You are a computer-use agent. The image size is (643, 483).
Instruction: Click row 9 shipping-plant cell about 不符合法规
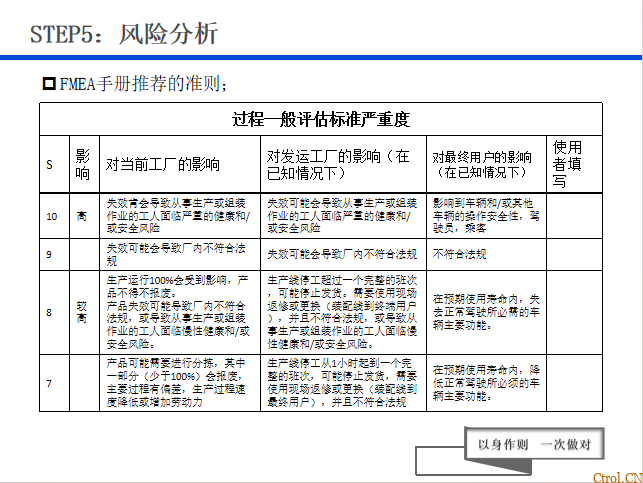click(x=342, y=254)
